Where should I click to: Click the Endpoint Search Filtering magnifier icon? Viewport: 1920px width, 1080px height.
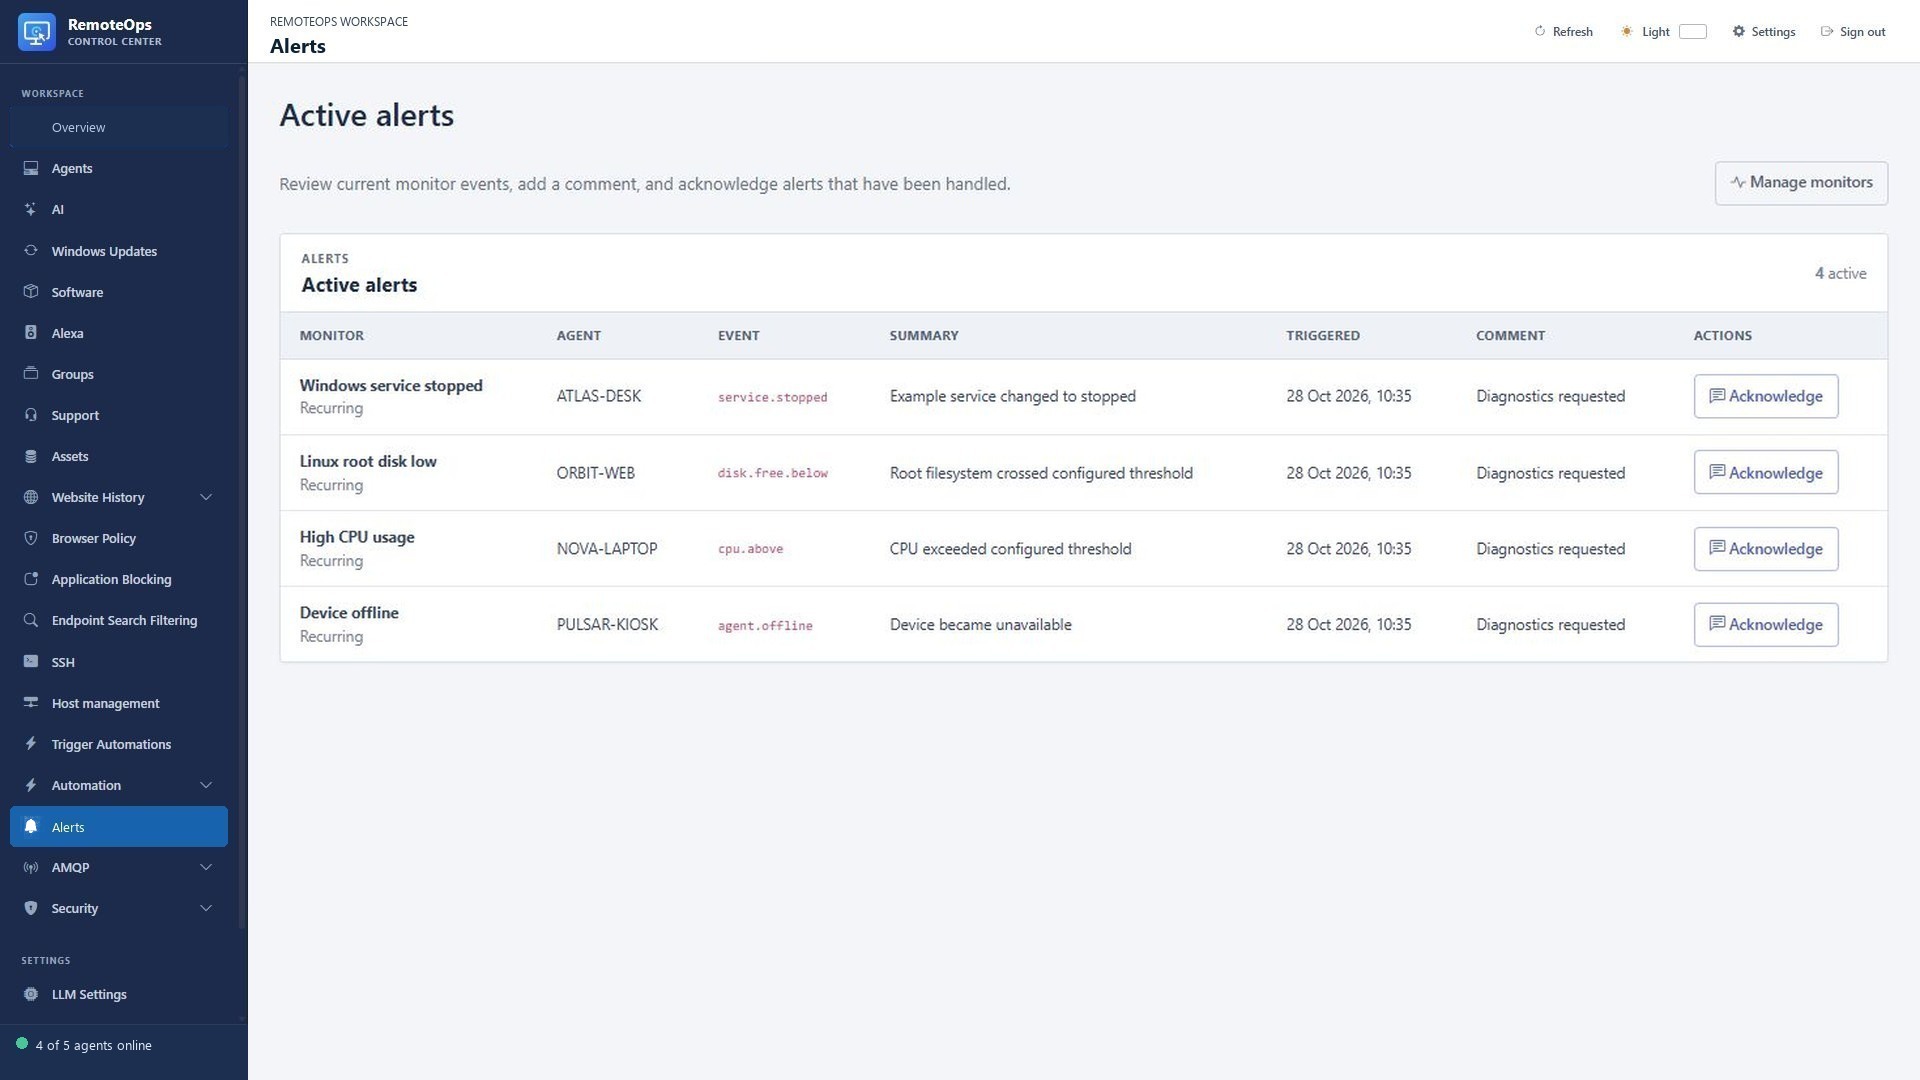click(x=31, y=620)
